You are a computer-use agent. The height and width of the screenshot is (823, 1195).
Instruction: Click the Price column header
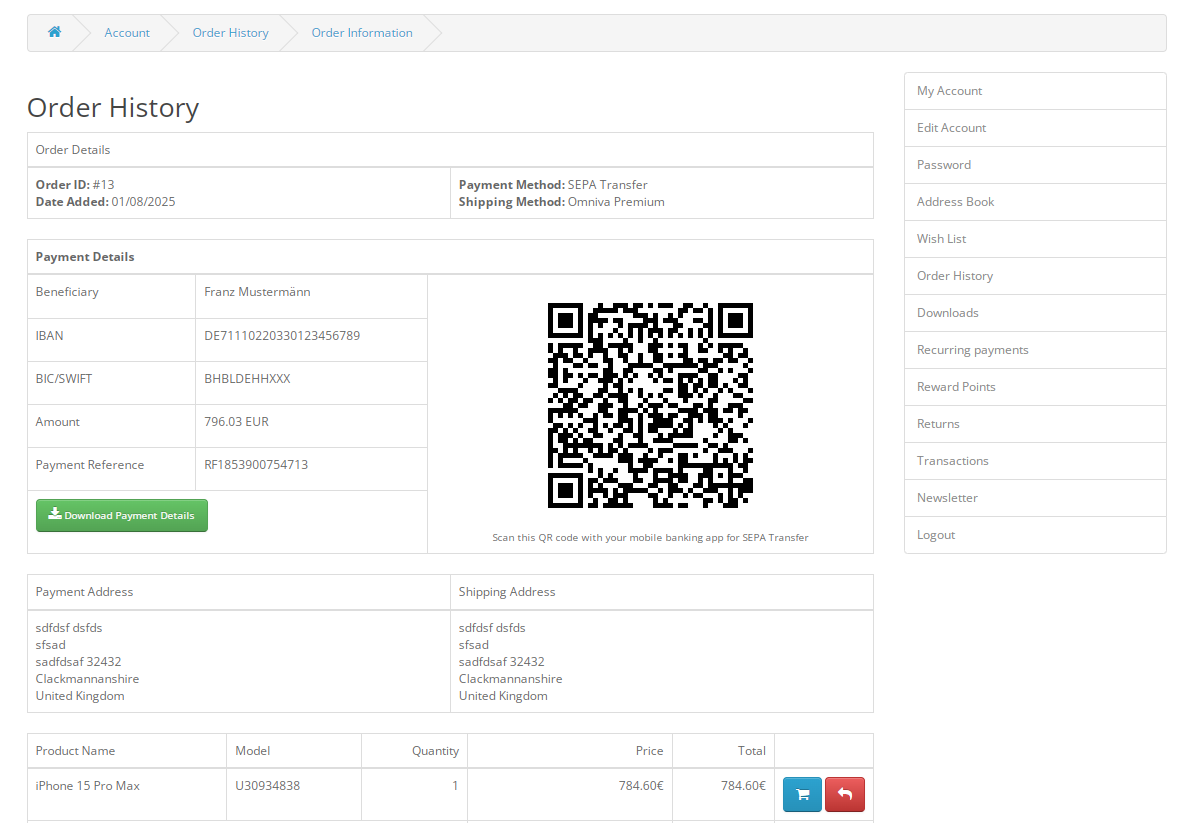649,751
